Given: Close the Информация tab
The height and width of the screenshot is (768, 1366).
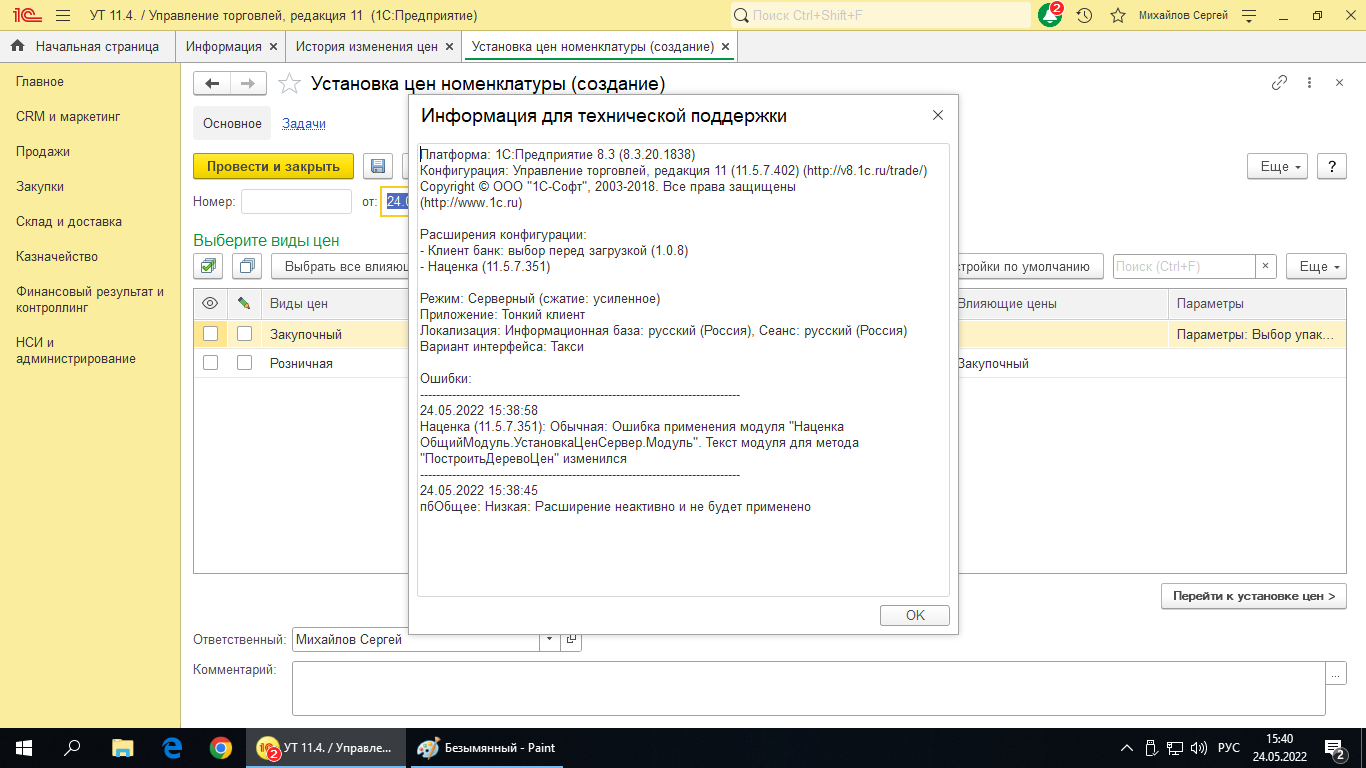Looking at the screenshot, I should (273, 46).
